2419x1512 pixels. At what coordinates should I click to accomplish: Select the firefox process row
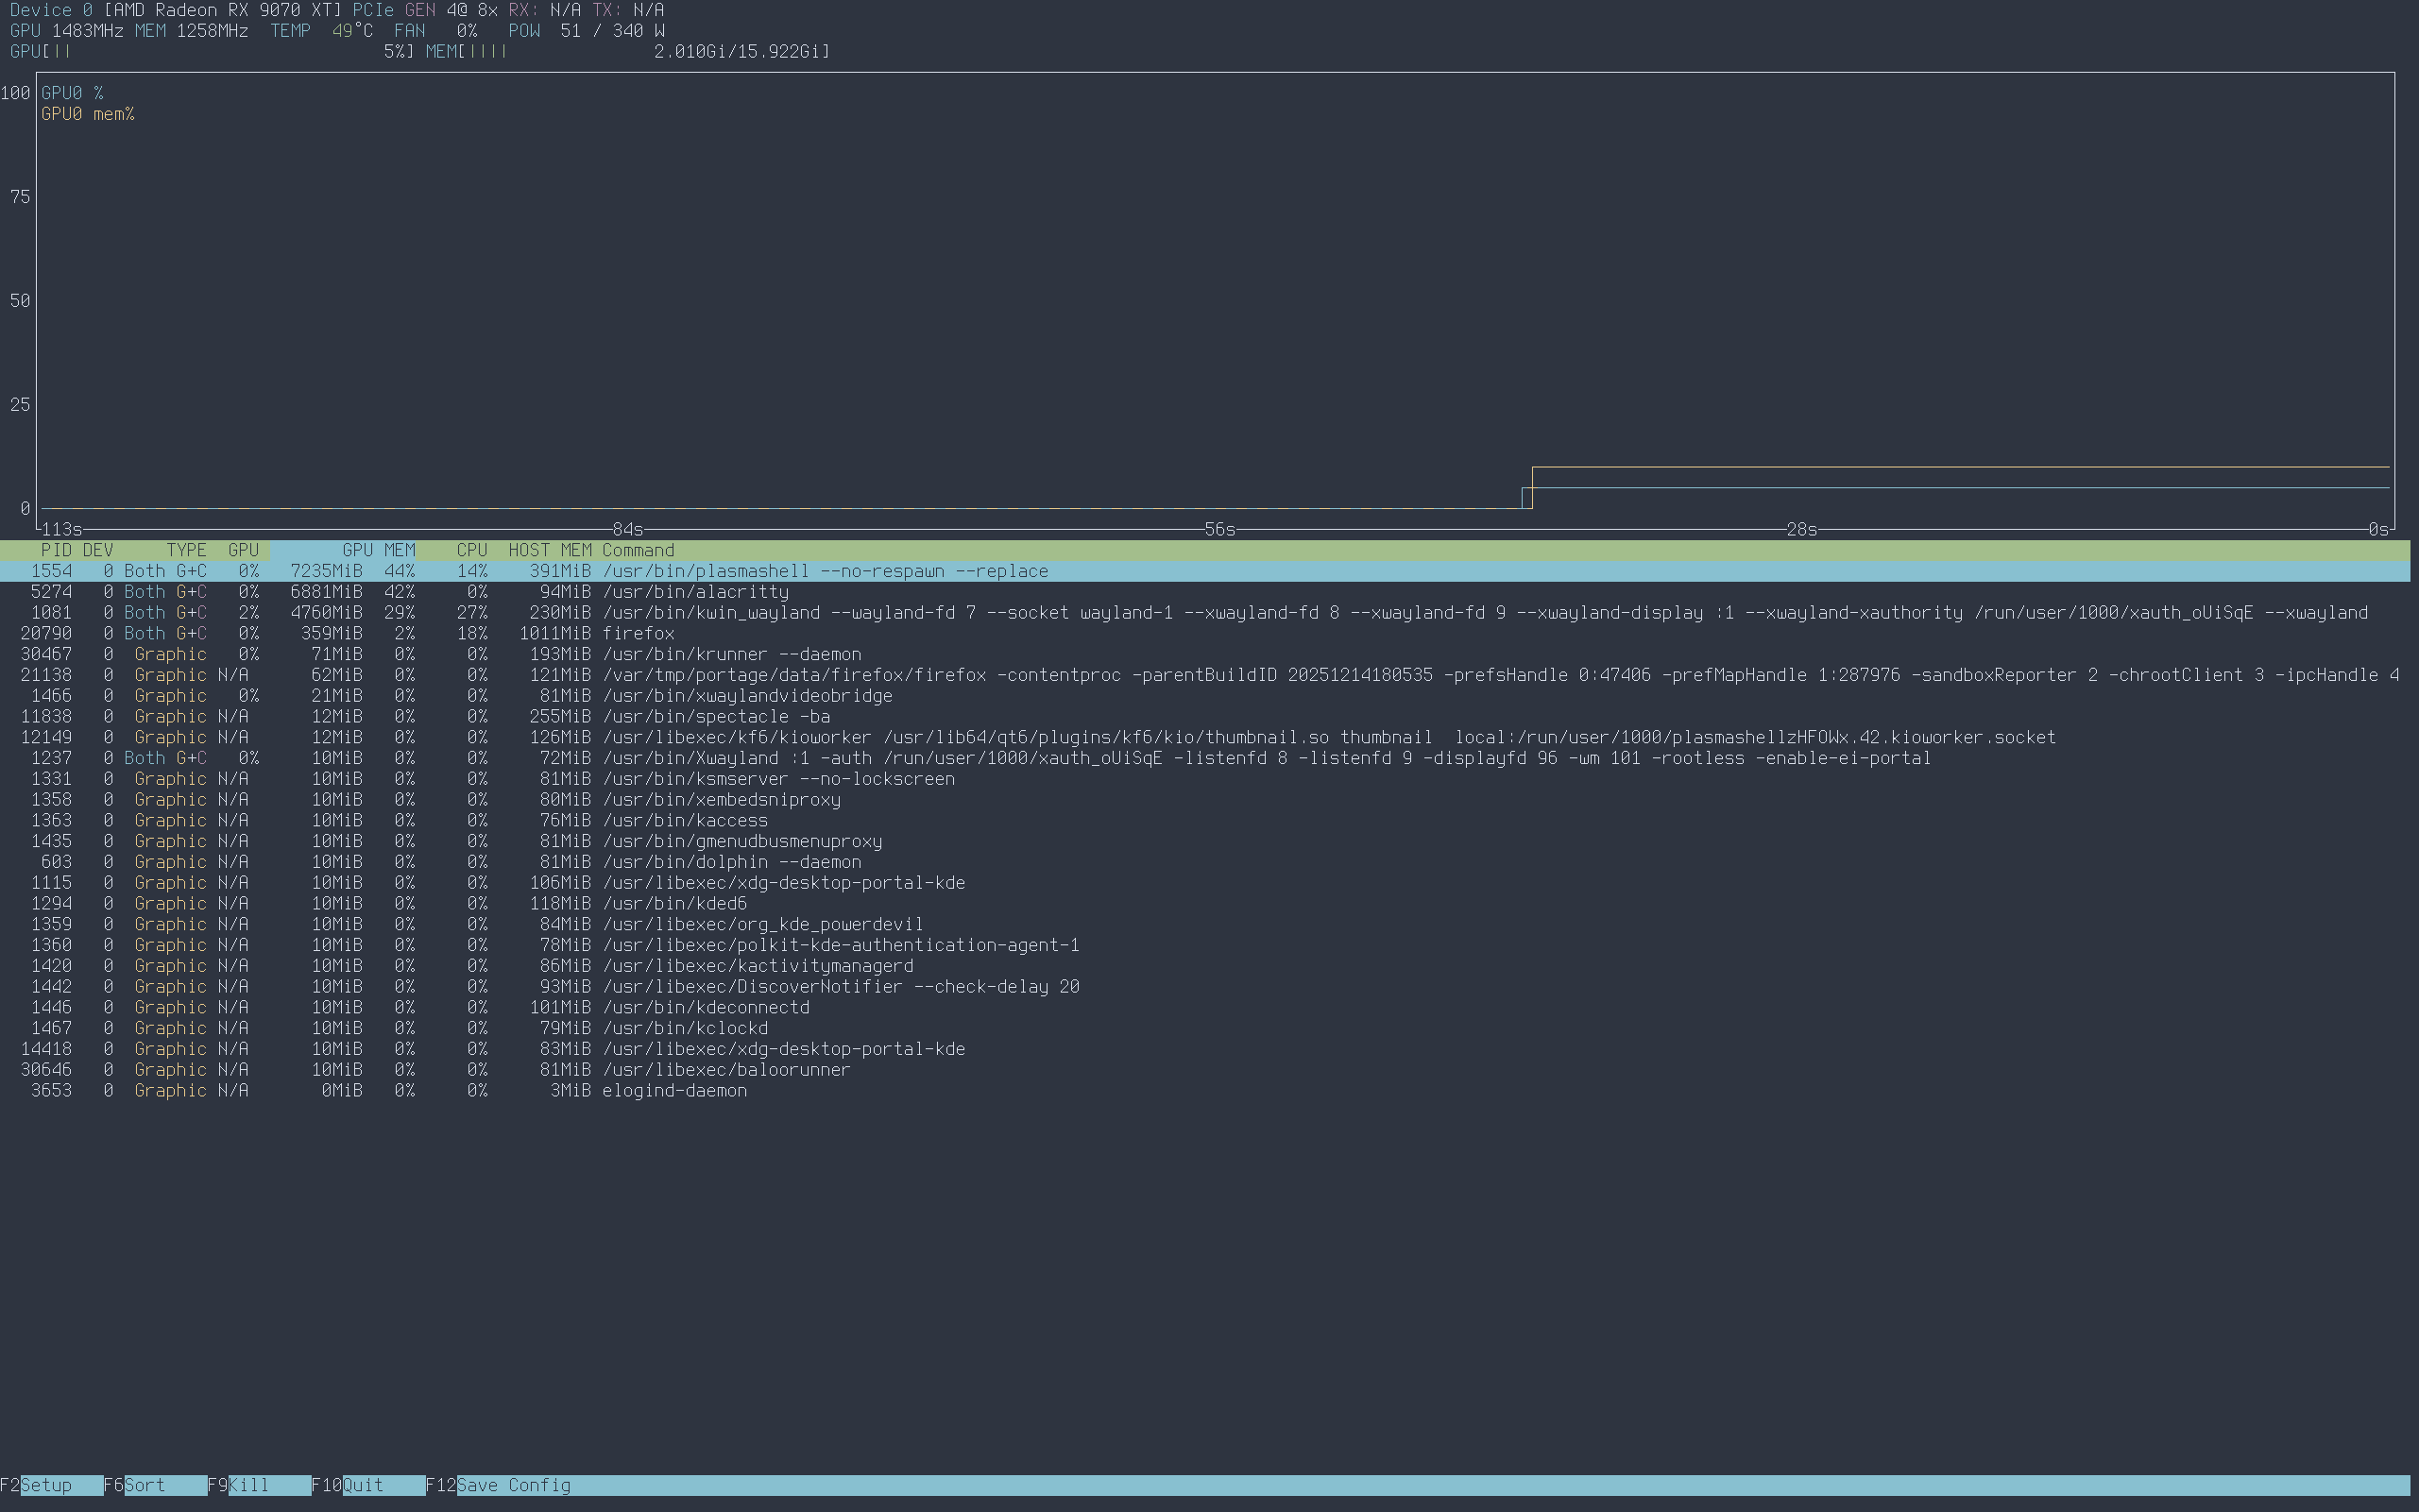pyautogui.click(x=638, y=634)
